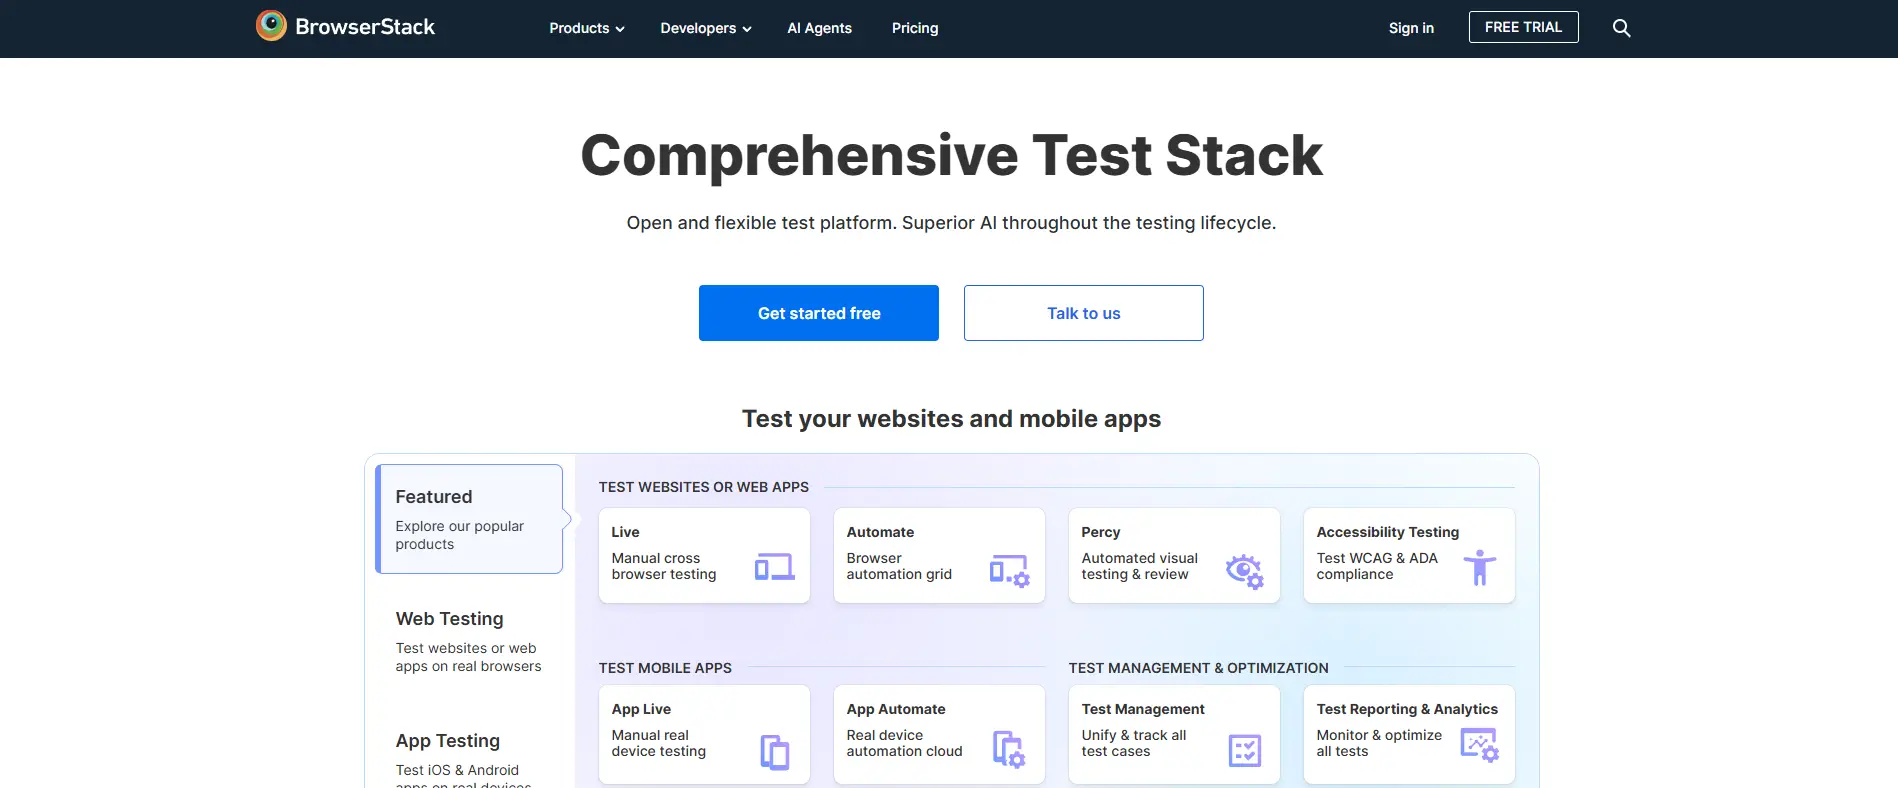The image size is (1898, 788).
Task: Click the Live browser testing icon
Action: [x=774, y=567]
